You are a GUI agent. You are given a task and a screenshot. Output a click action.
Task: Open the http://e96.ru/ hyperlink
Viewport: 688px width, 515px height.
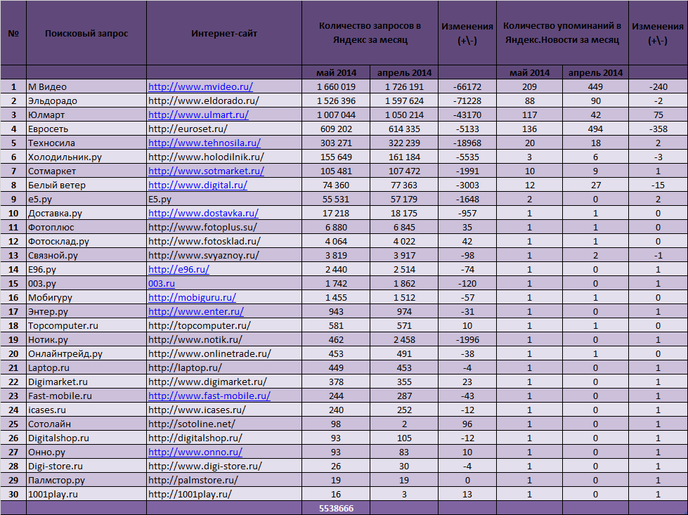pyautogui.click(x=179, y=269)
